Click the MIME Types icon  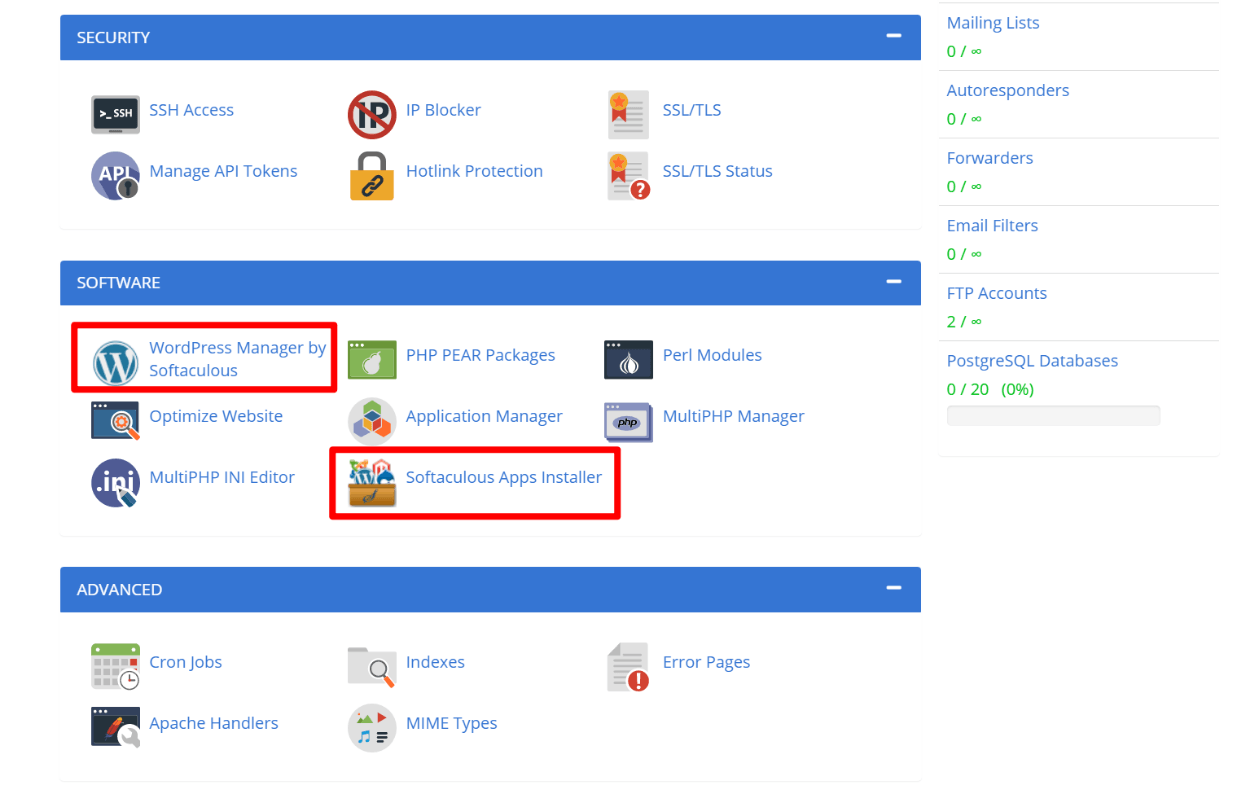coord(372,727)
